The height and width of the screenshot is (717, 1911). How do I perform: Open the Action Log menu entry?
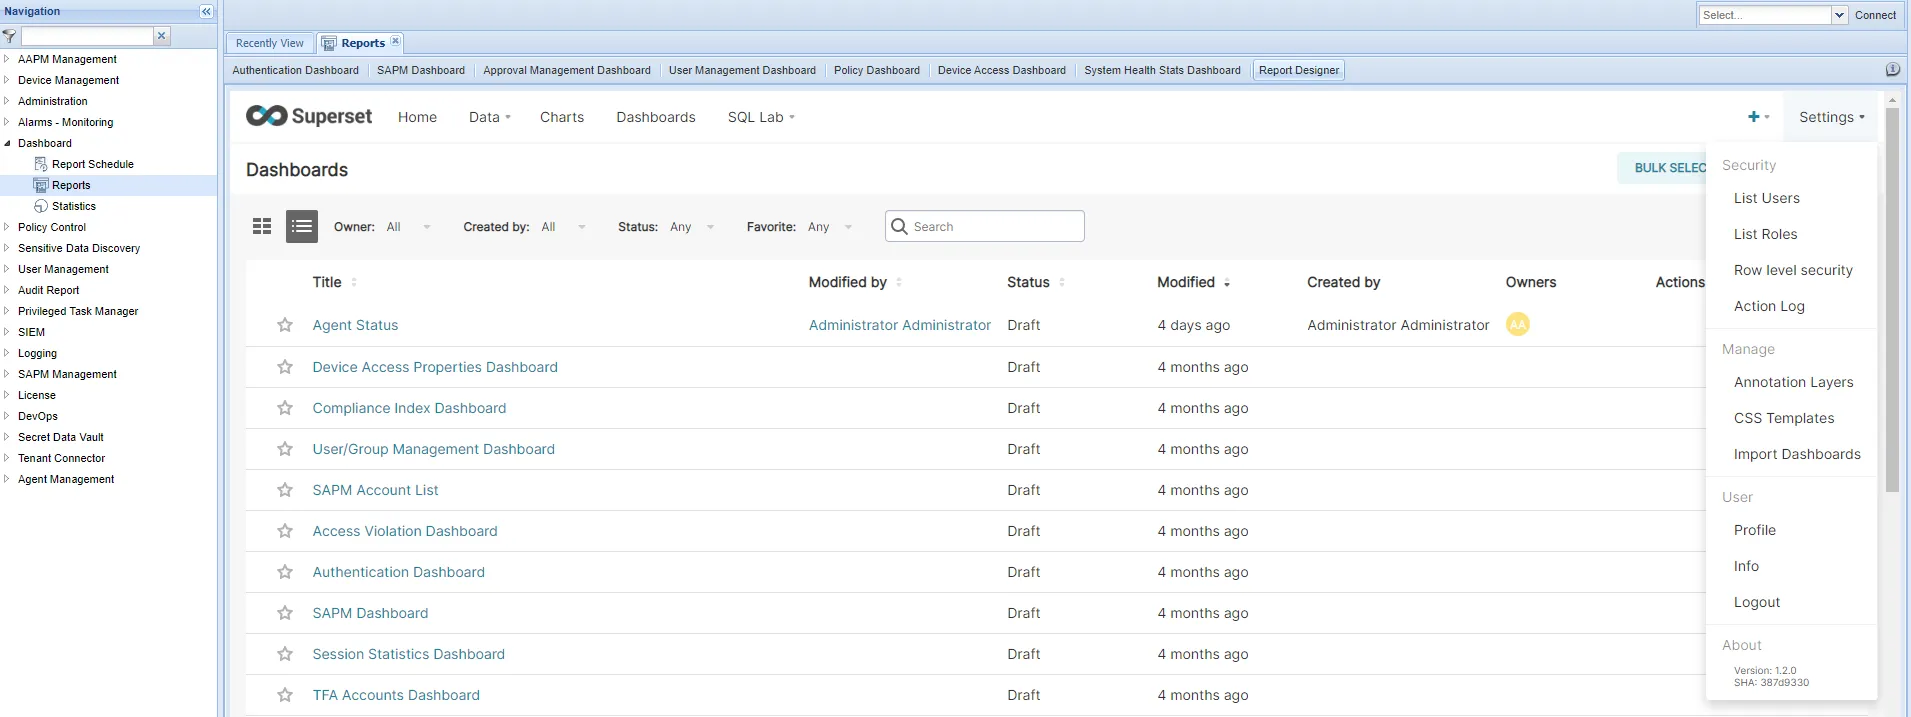pyautogui.click(x=1769, y=306)
